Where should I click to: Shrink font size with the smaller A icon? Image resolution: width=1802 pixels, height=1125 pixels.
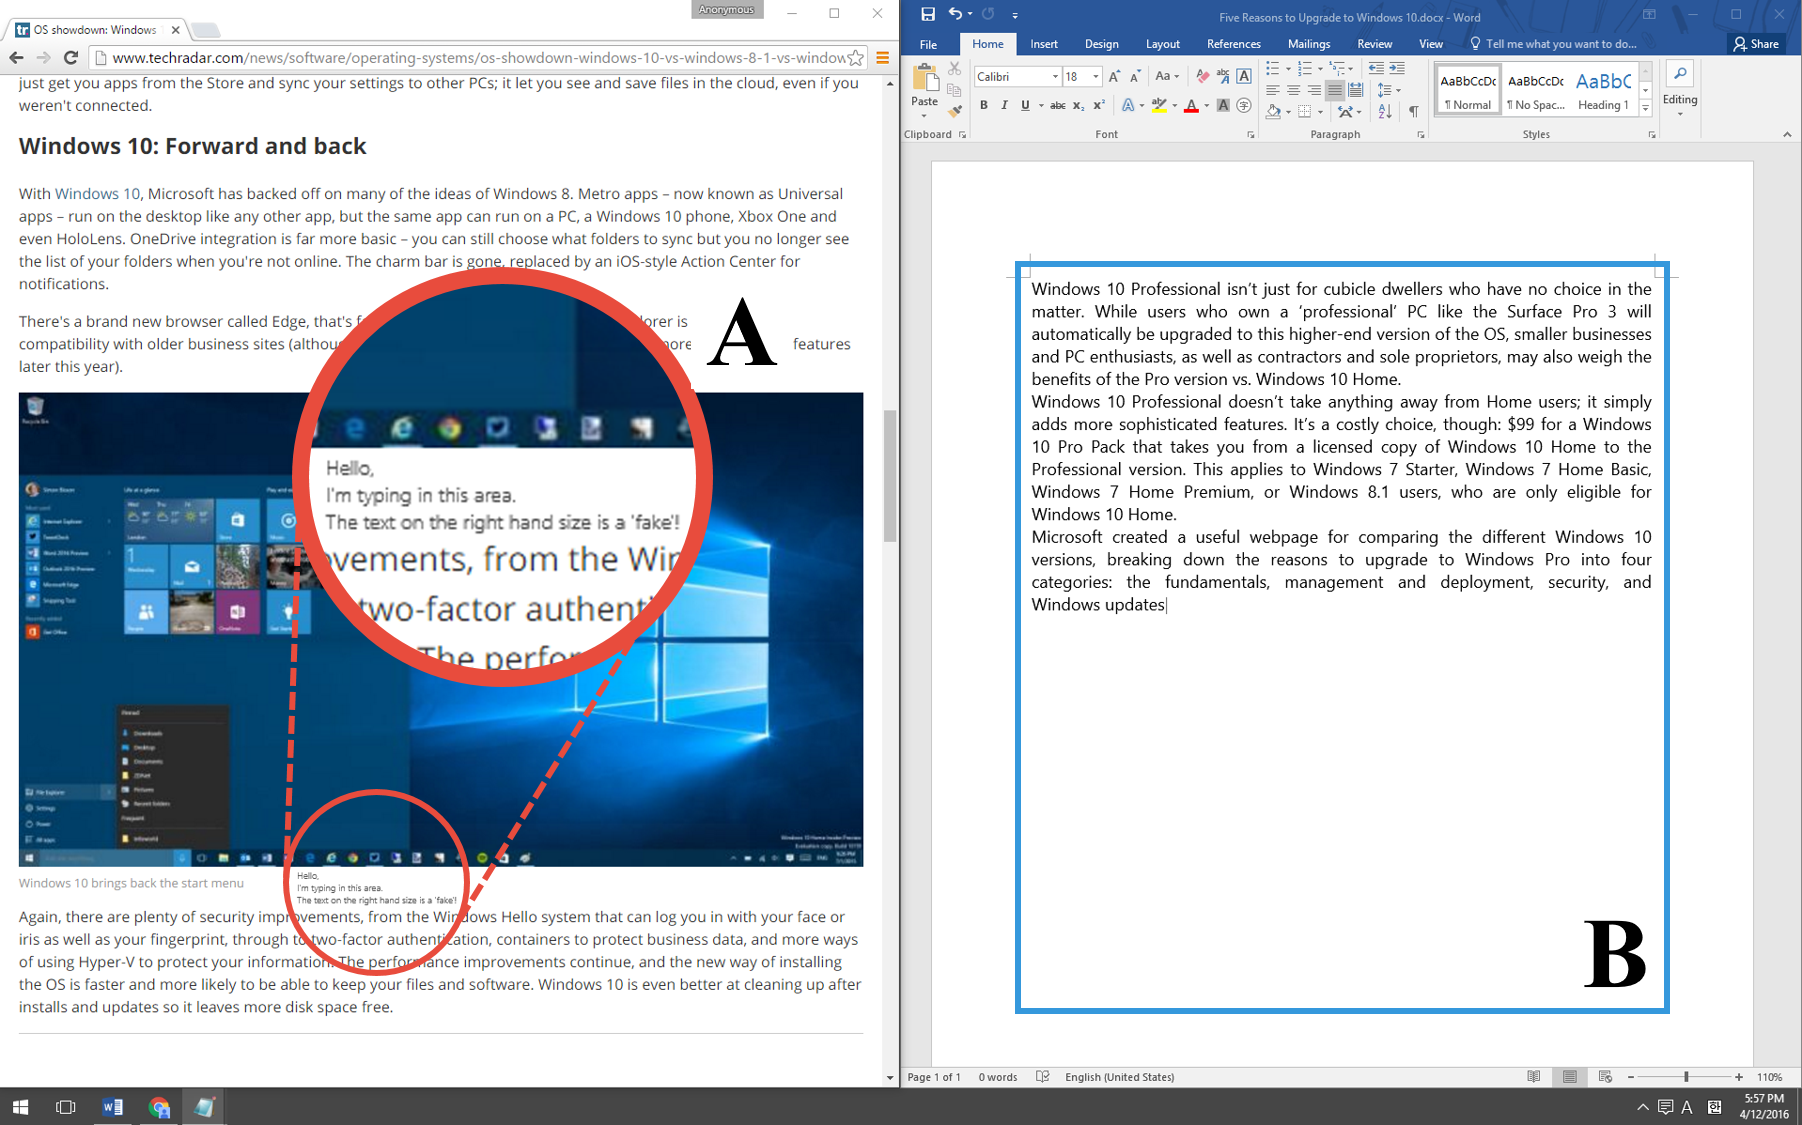(1135, 76)
